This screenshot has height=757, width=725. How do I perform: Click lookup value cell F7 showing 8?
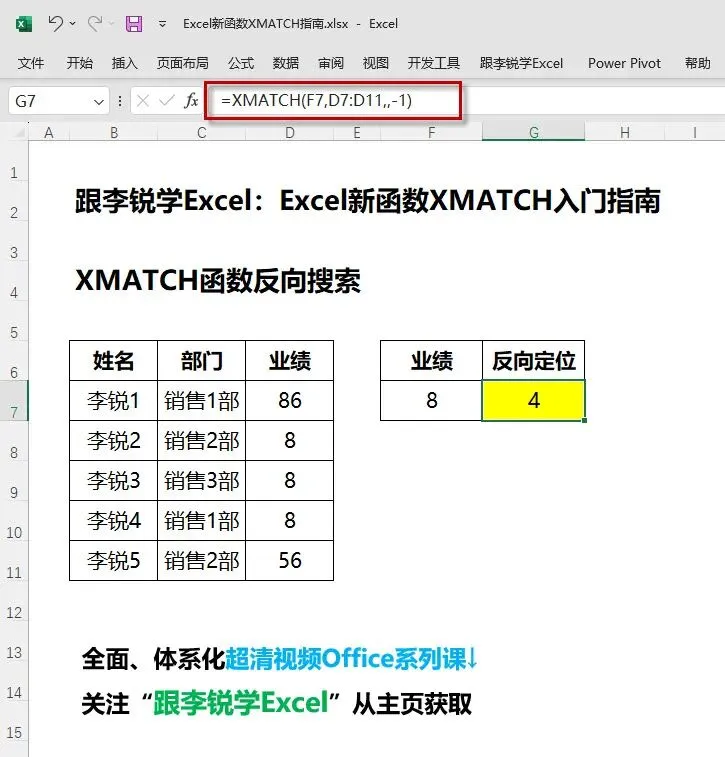(432, 401)
